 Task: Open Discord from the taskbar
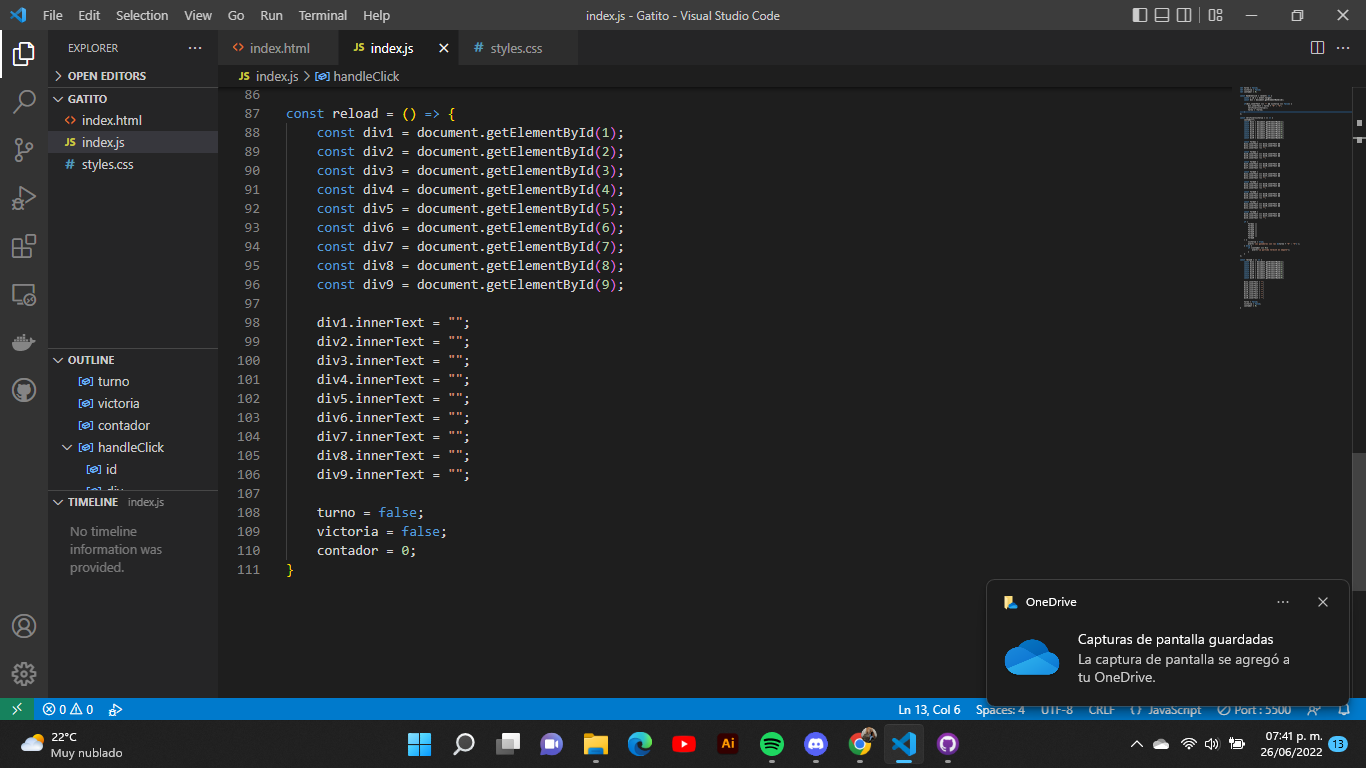click(x=816, y=744)
